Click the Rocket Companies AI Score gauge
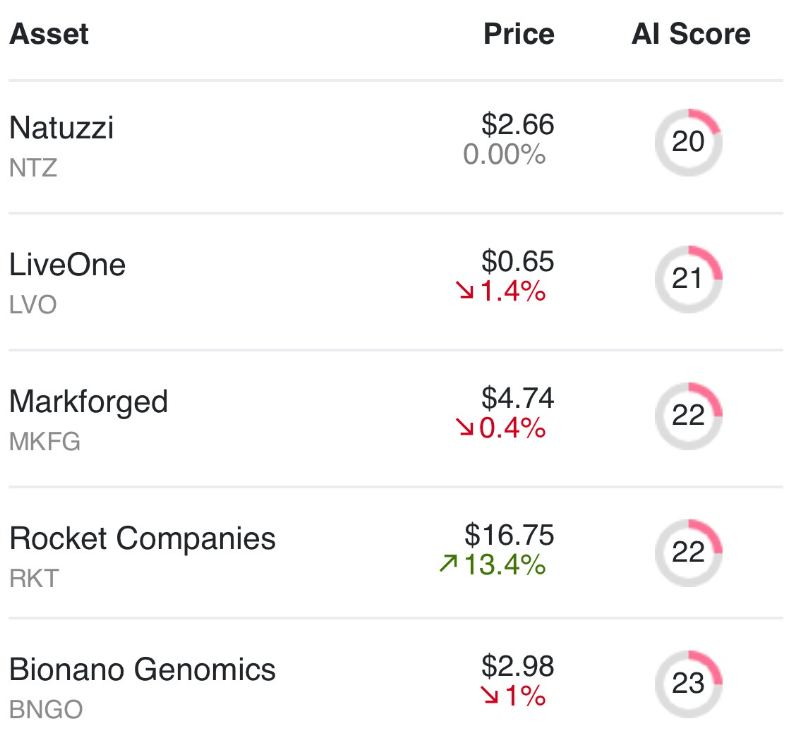Viewport: 798px width, 738px height. 688,552
